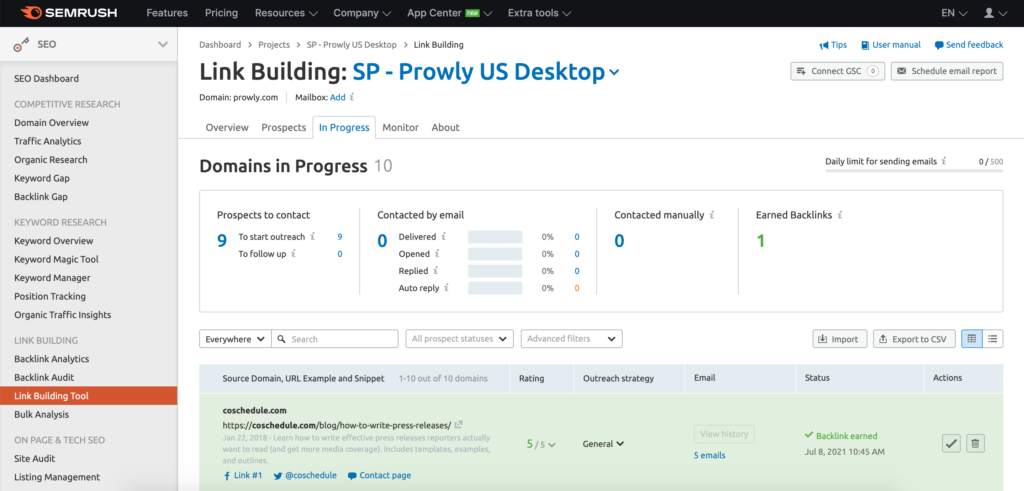Expand the Advanced filters dropdown
The height and width of the screenshot is (491, 1024).
571,339
